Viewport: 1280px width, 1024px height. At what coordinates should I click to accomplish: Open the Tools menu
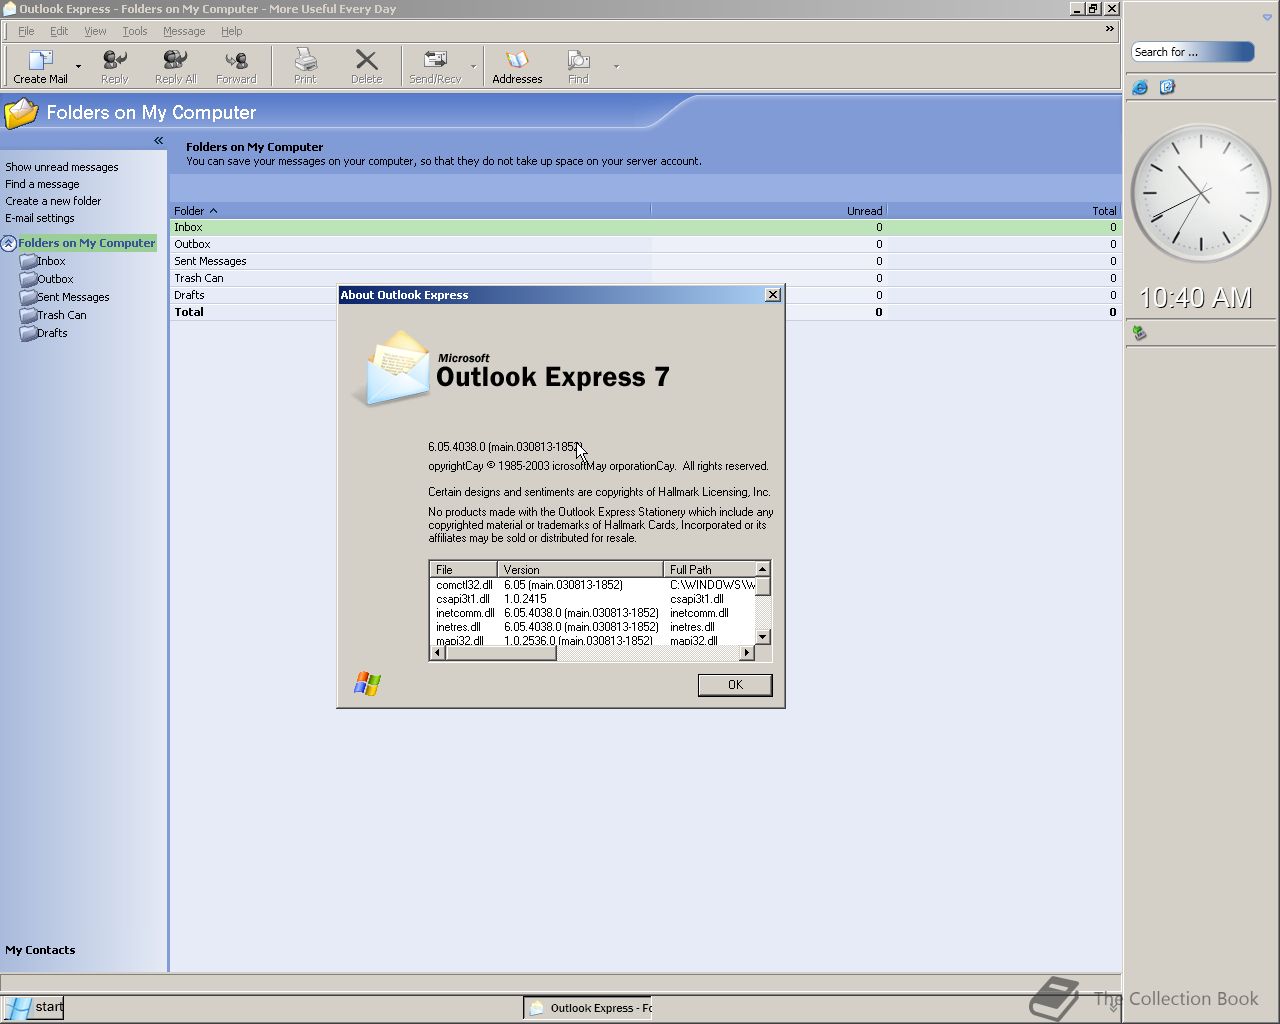pyautogui.click(x=134, y=31)
